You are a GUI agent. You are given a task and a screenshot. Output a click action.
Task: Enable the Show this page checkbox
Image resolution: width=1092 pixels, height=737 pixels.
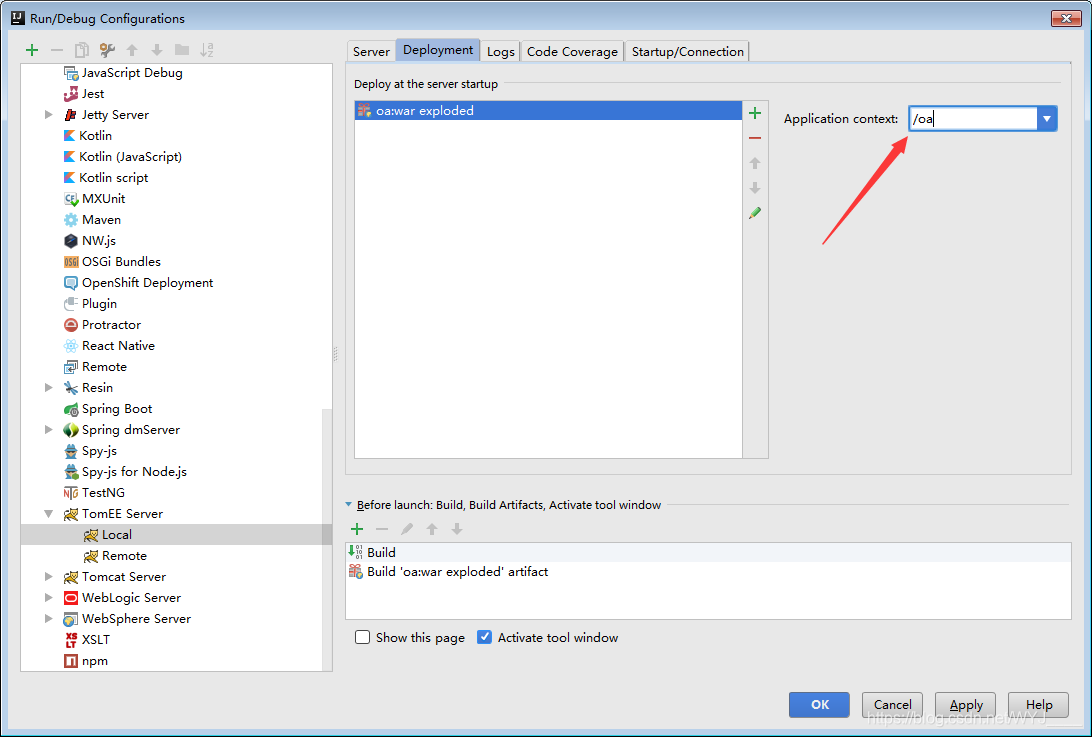[x=362, y=637]
